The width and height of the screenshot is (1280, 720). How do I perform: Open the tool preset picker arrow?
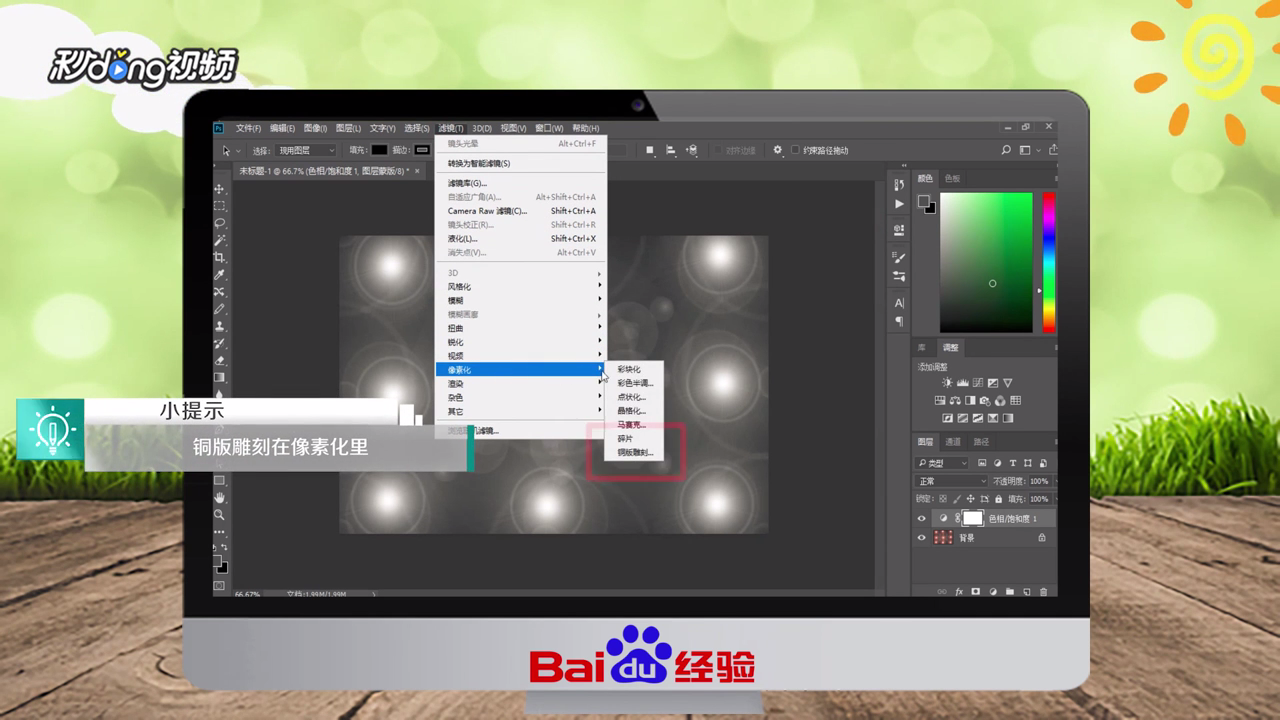click(x=237, y=150)
